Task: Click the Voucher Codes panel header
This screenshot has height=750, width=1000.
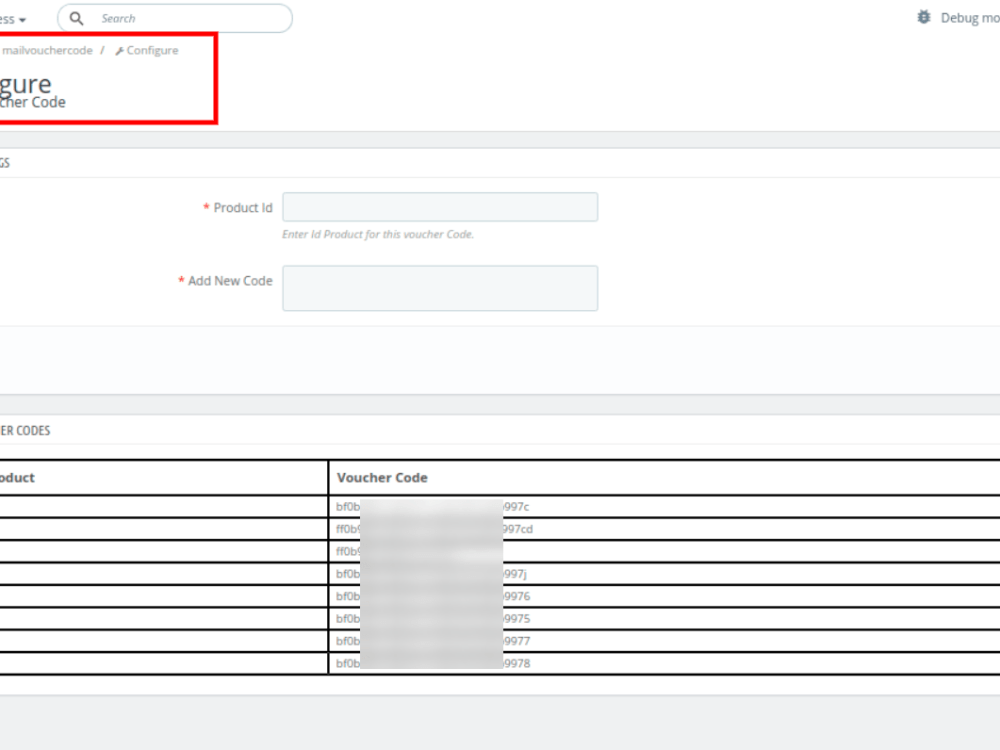Action: (x=25, y=430)
